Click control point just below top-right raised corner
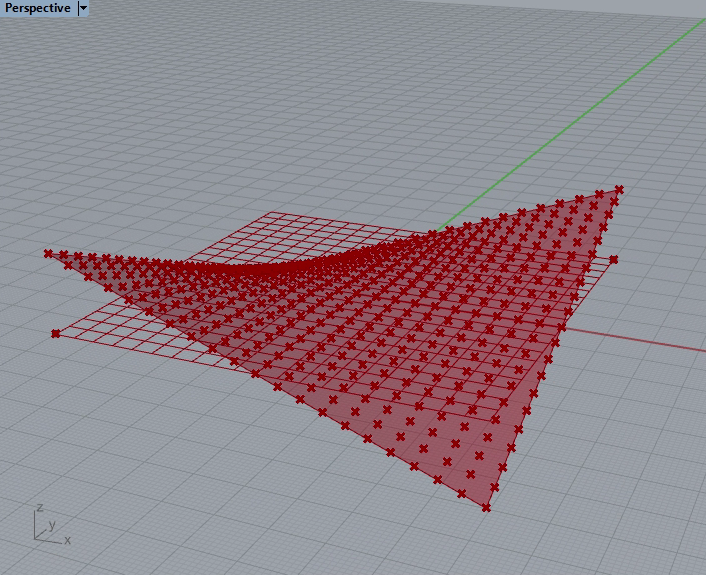706x575 pixels. point(613,204)
